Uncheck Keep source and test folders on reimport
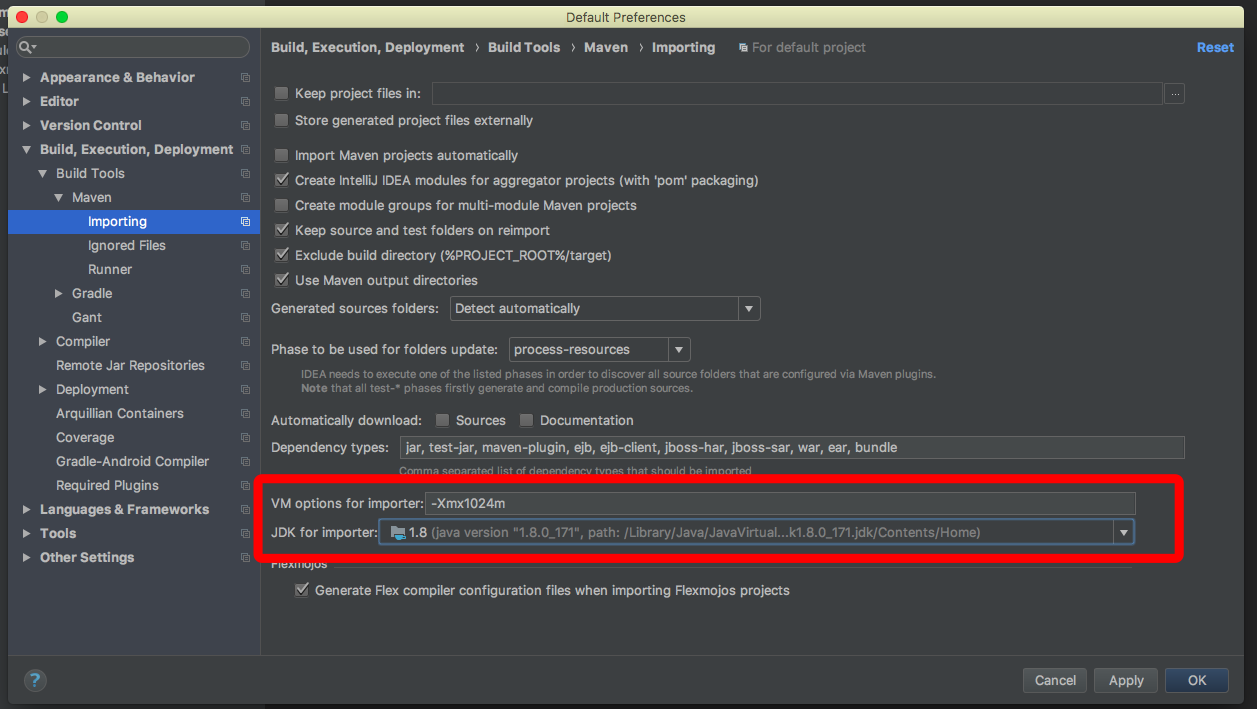This screenshot has height=709, width=1257. pyautogui.click(x=282, y=231)
